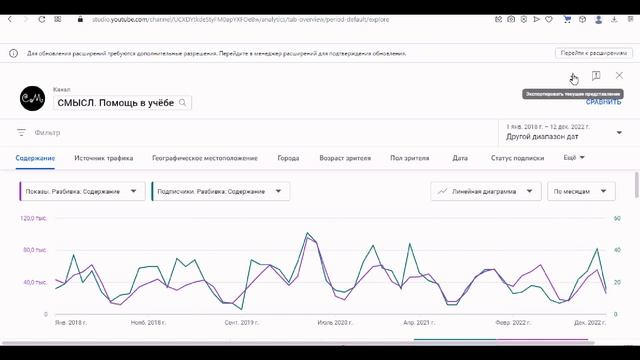Open the 'Возраст зрителя' tab

click(345, 158)
